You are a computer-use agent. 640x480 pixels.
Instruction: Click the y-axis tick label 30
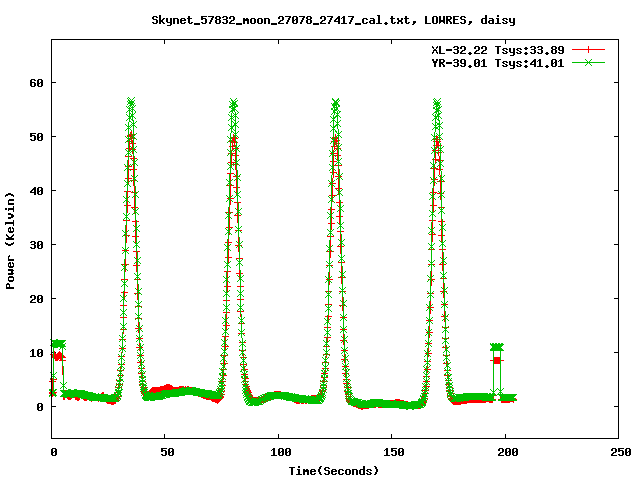coord(36,245)
